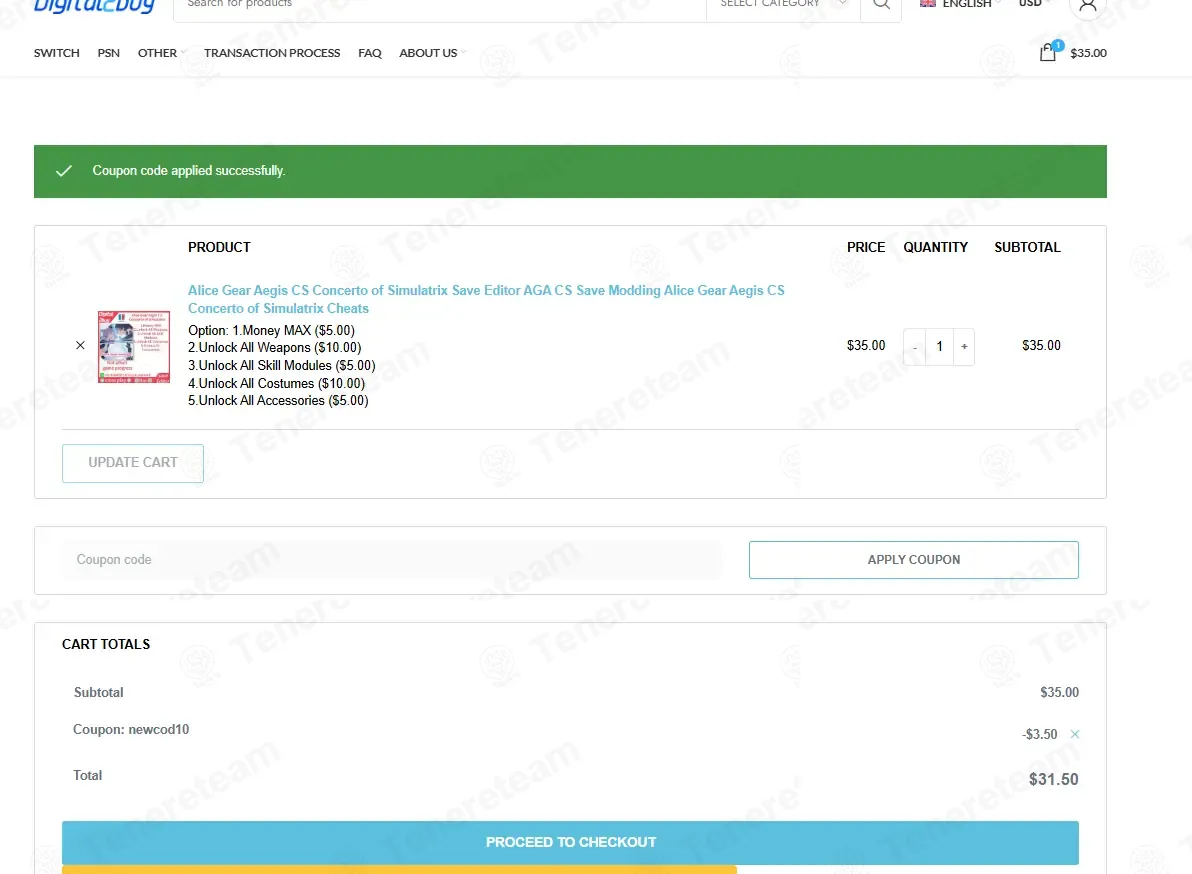This screenshot has height=874, width=1192.
Task: Click the DigitalZBug site logo
Action: 94,6
